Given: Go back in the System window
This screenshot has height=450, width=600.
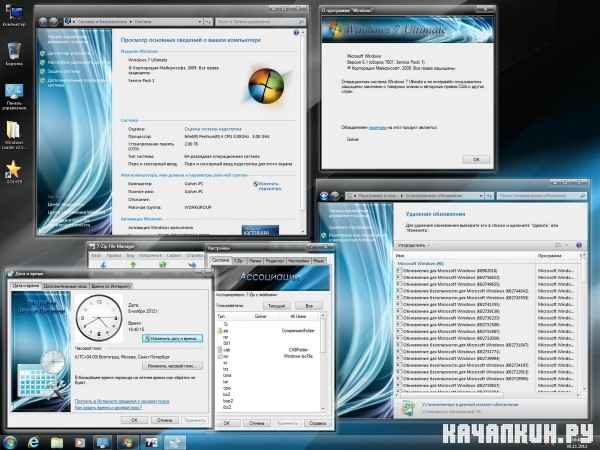Looking at the screenshot, I should point(44,22).
